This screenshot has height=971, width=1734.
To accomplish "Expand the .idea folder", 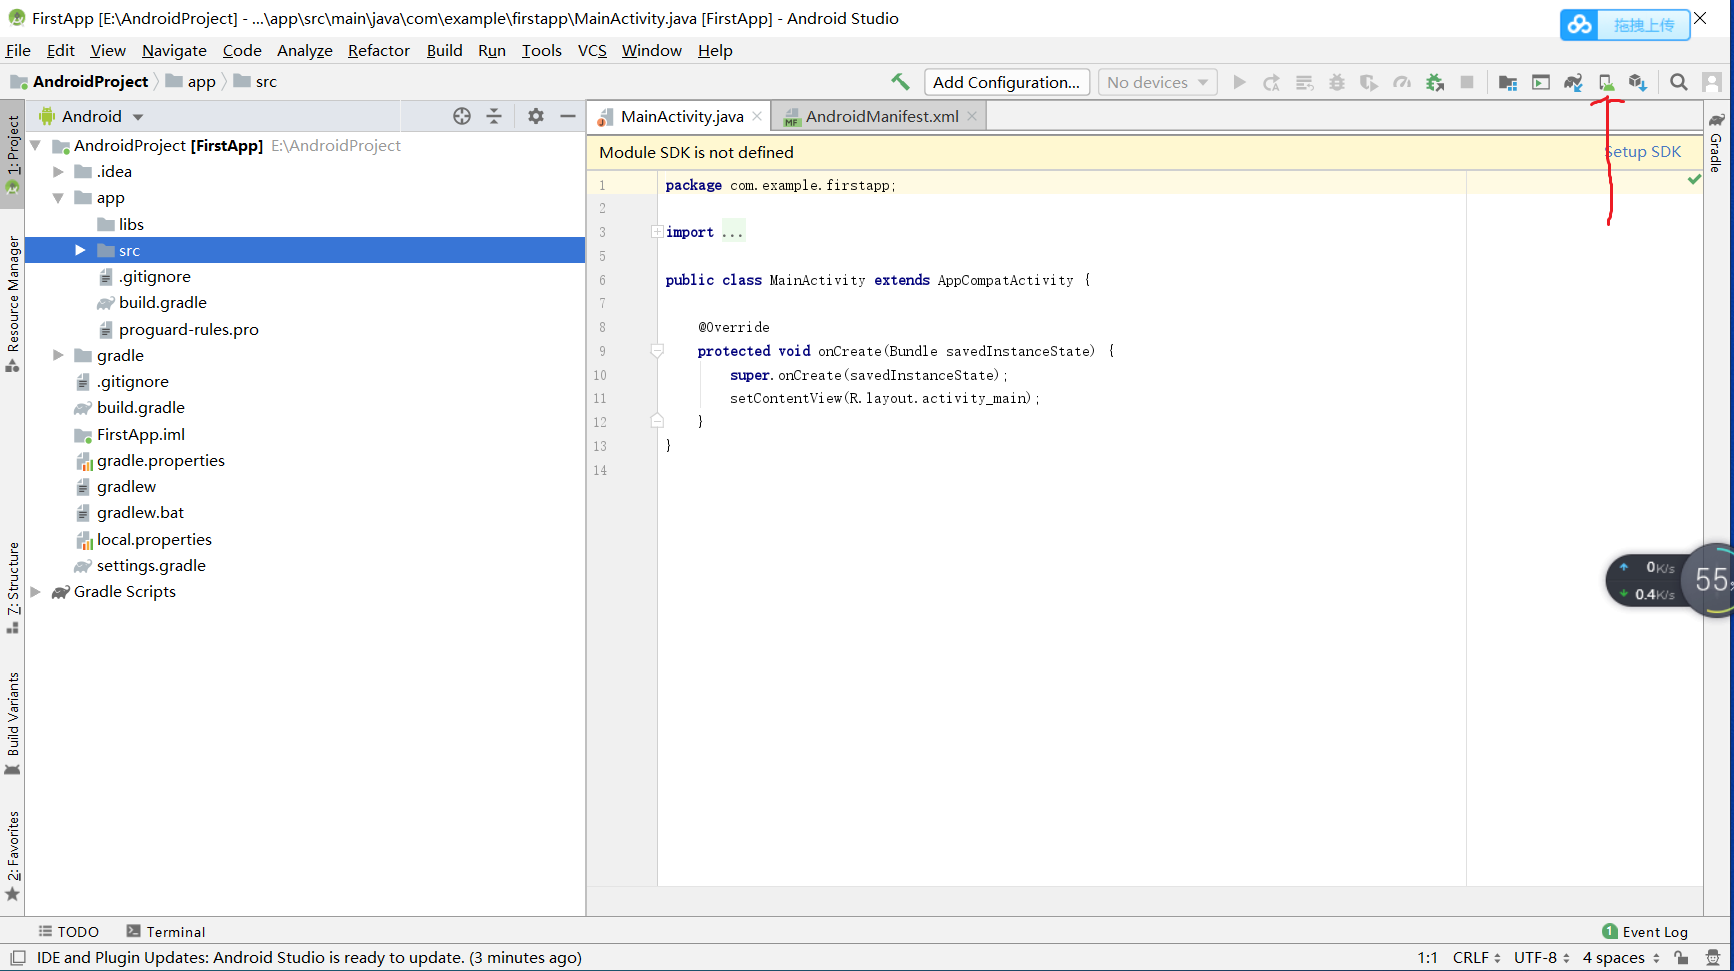I will [58, 172].
